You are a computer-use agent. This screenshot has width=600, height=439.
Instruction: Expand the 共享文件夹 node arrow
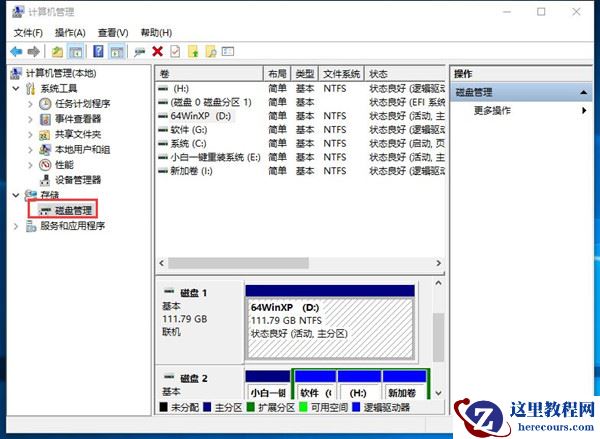30,134
